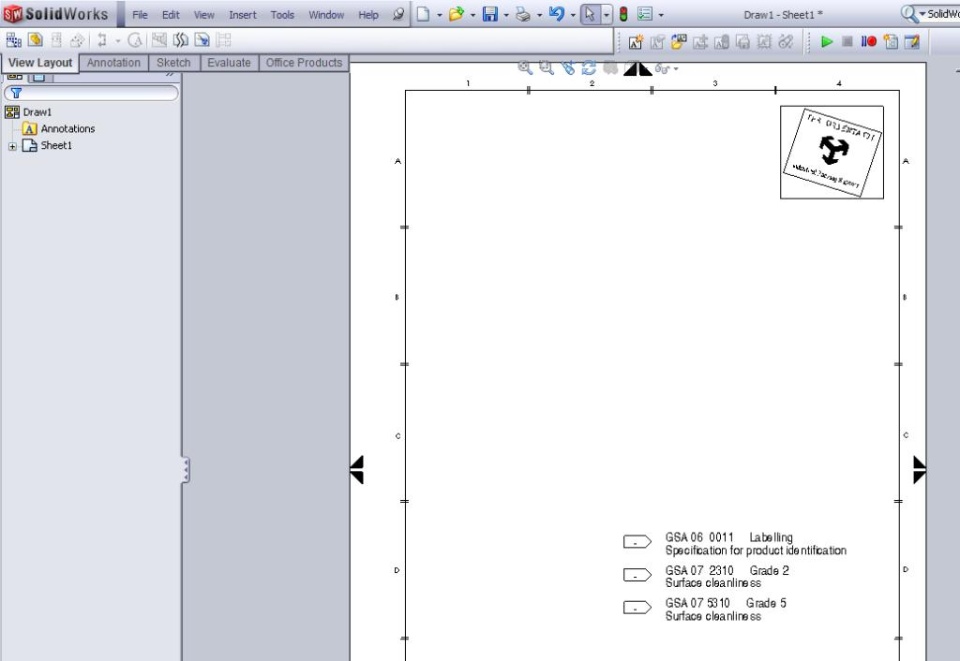Screen dimensions: 960x661
Task: Open the File menu
Action: (x=140, y=15)
